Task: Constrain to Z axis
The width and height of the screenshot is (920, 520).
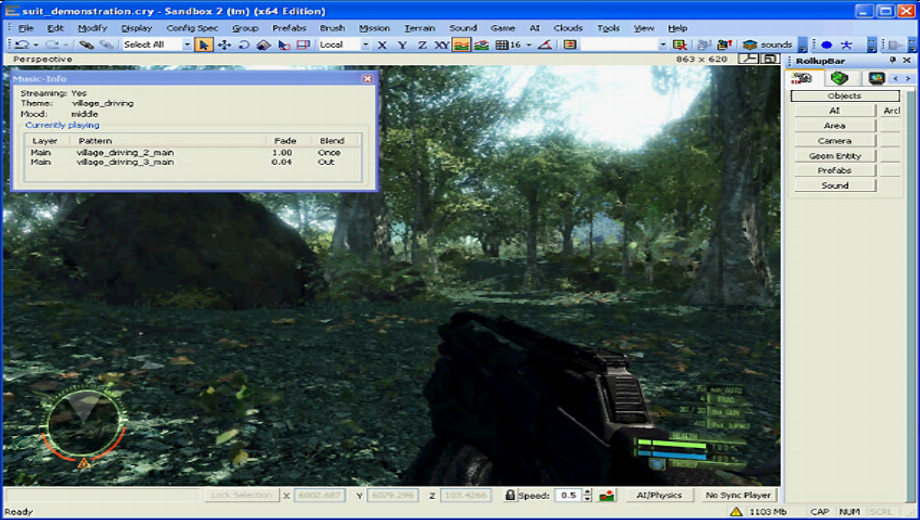Action: coord(422,45)
